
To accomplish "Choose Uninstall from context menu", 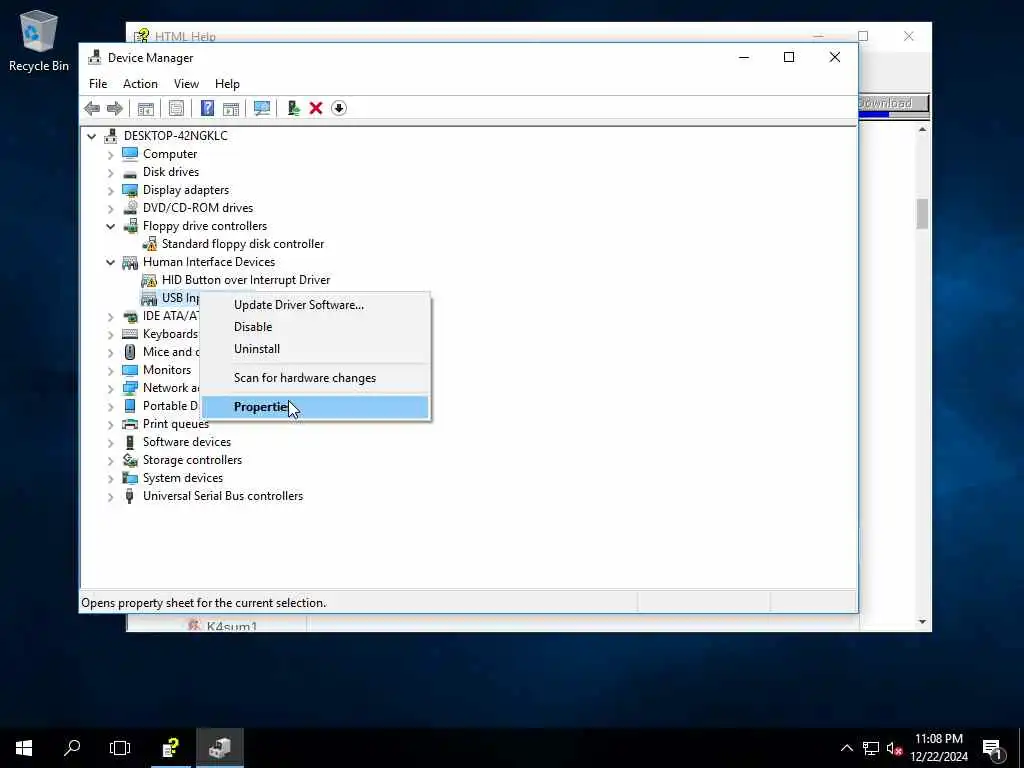I will tap(315, 349).
